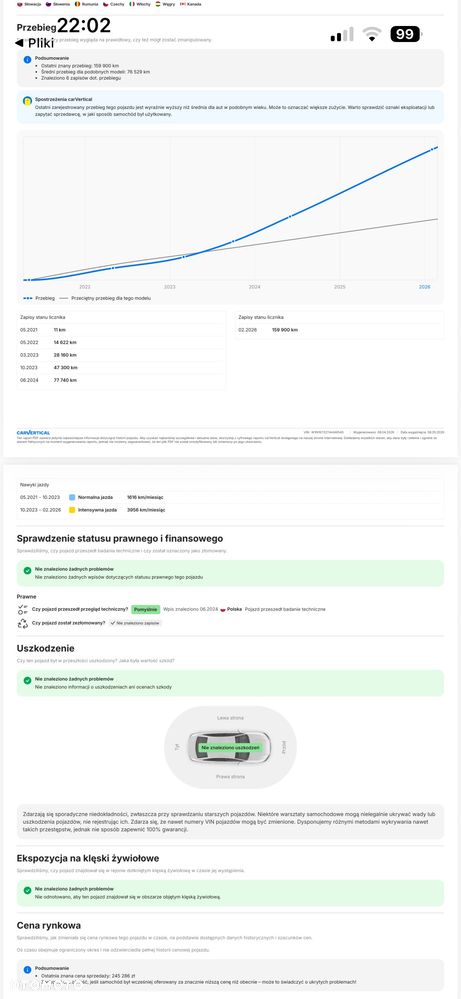Tap the battery indicator showing 99
The width and height of the screenshot is (461, 999).
coord(407,34)
